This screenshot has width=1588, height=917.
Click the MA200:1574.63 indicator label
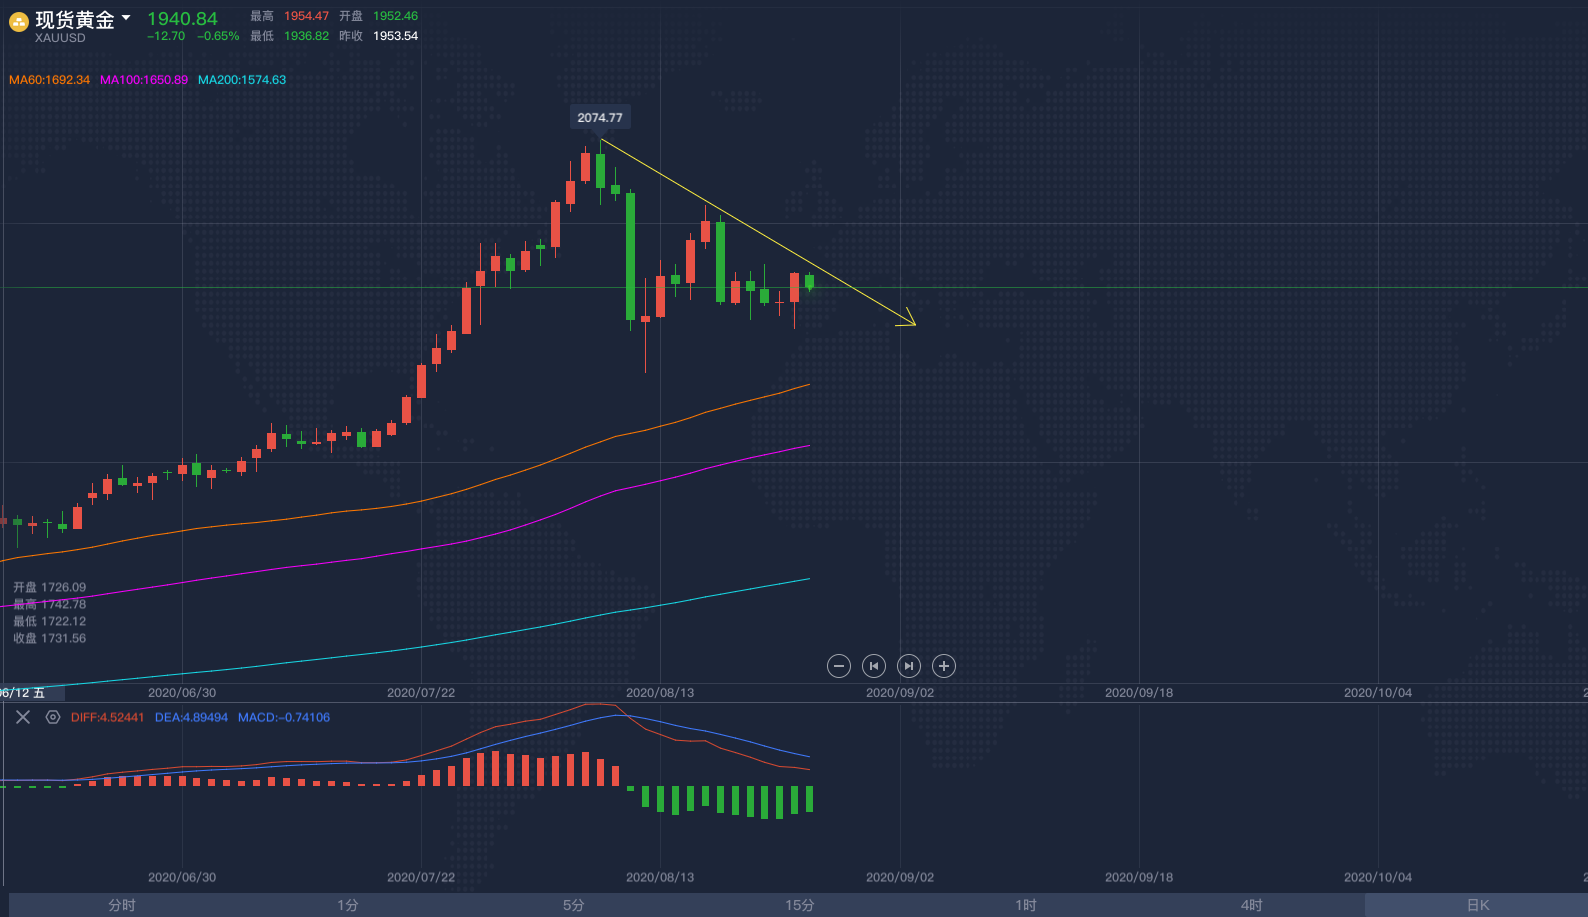242,80
